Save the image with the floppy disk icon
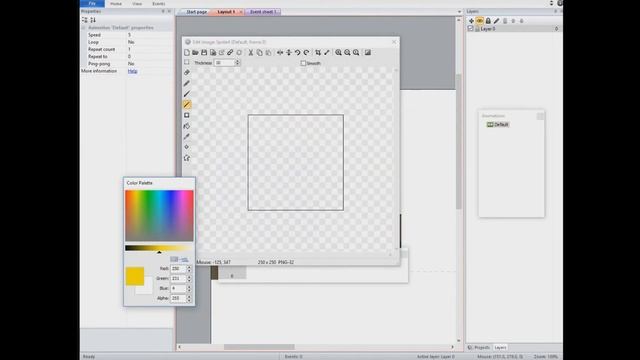 (204, 53)
